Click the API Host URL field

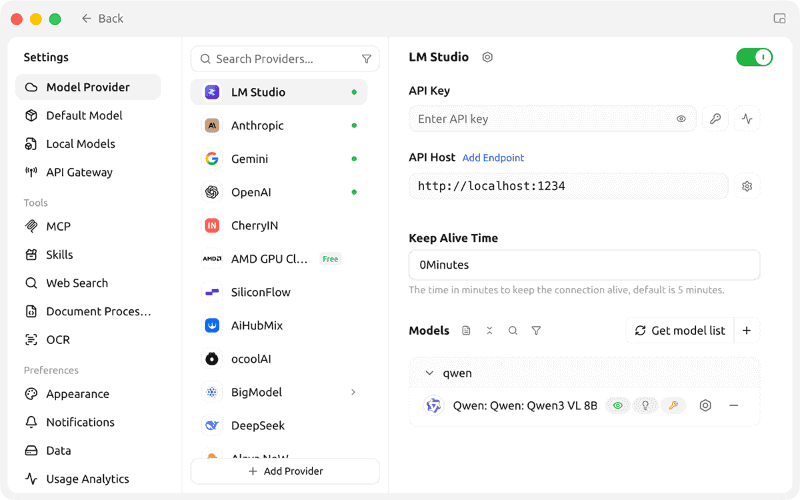[x=568, y=186]
